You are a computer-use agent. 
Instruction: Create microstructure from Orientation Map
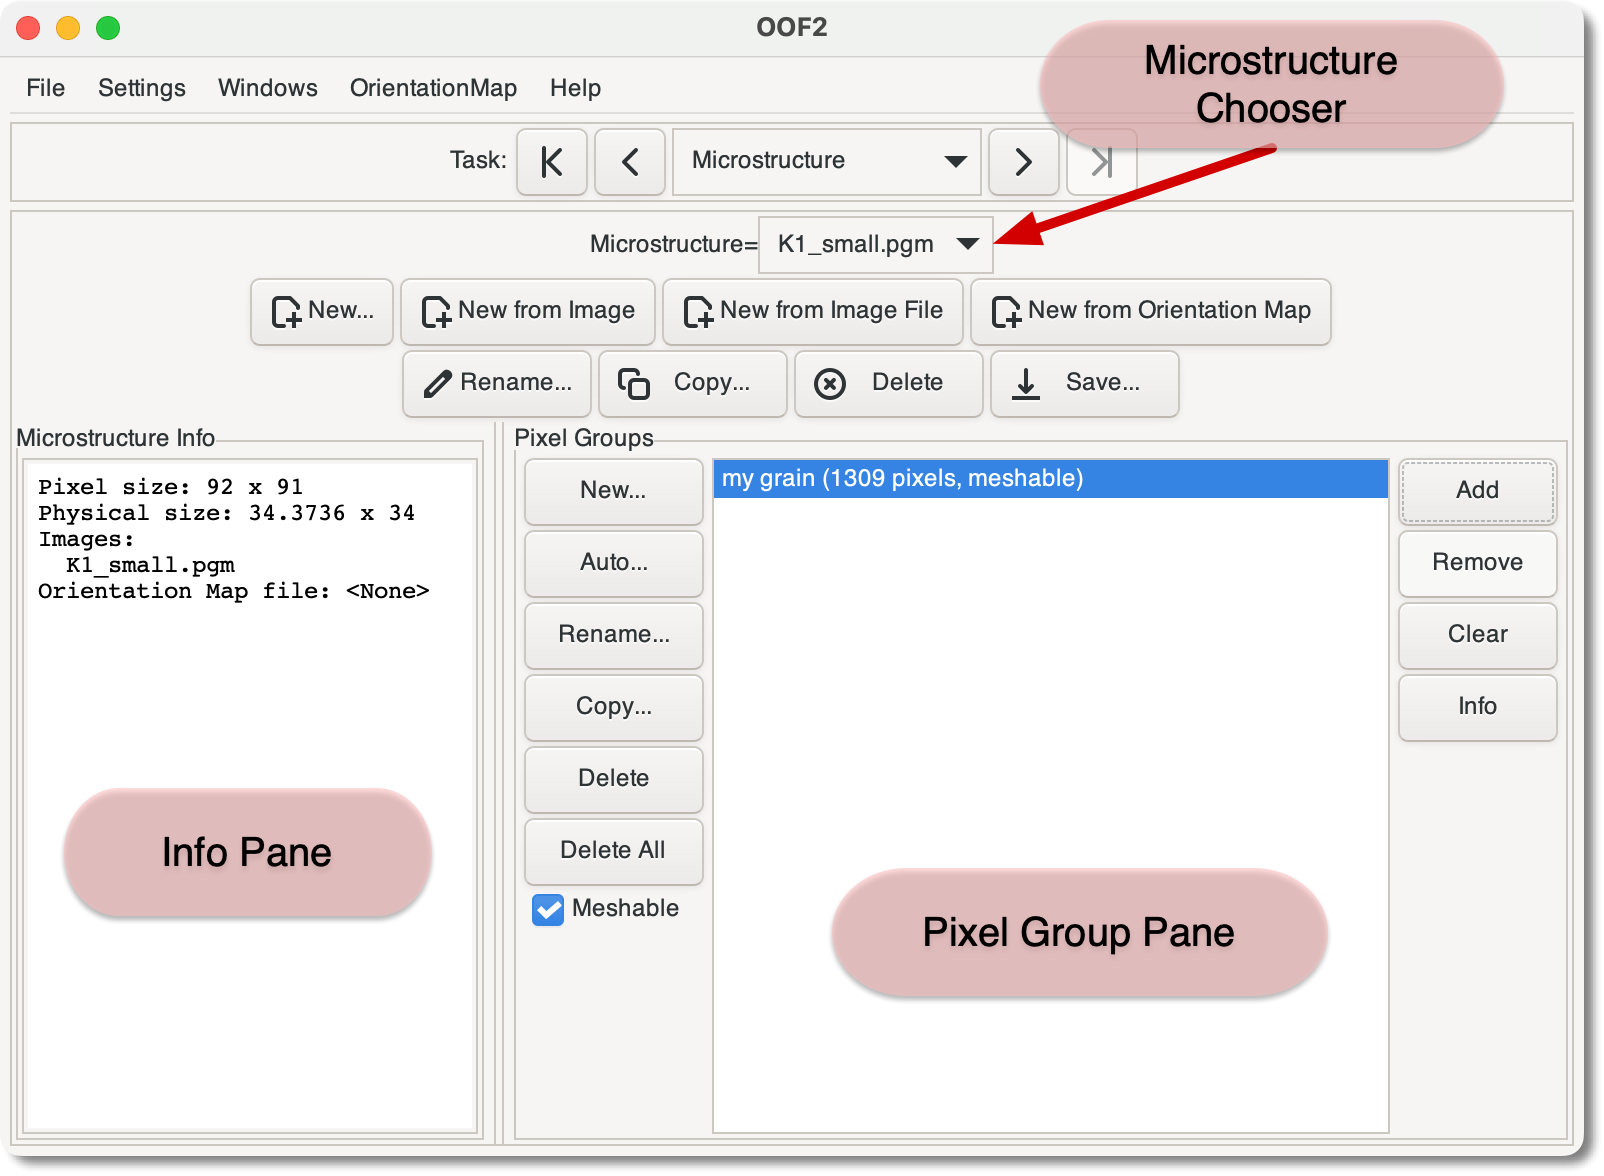(1150, 311)
